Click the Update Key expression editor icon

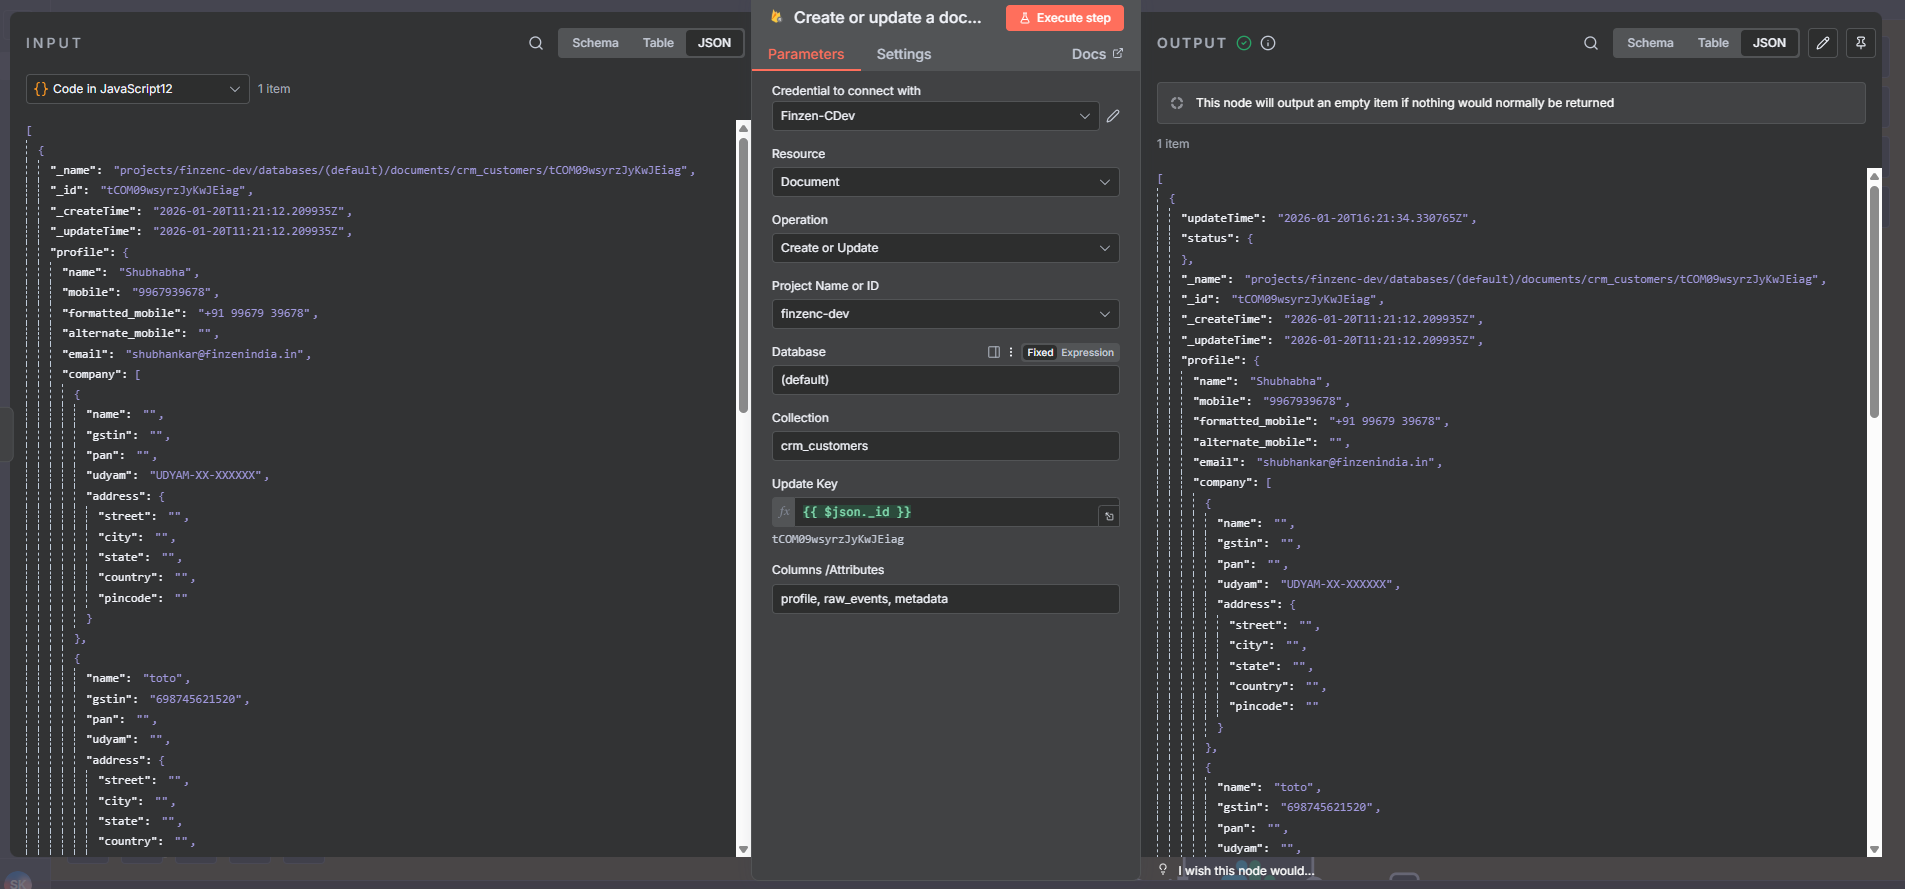[x=1108, y=516]
